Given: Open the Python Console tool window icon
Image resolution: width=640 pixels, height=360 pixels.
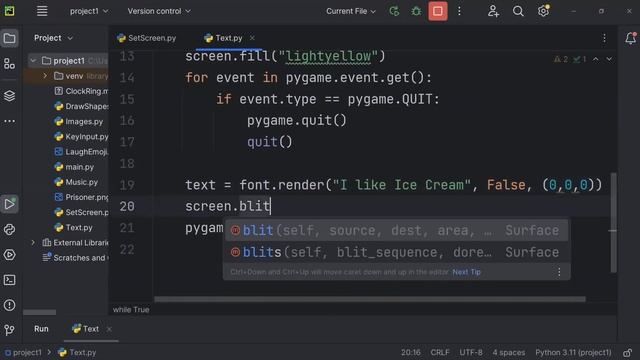Looking at the screenshot, I should [x=9, y=229].
